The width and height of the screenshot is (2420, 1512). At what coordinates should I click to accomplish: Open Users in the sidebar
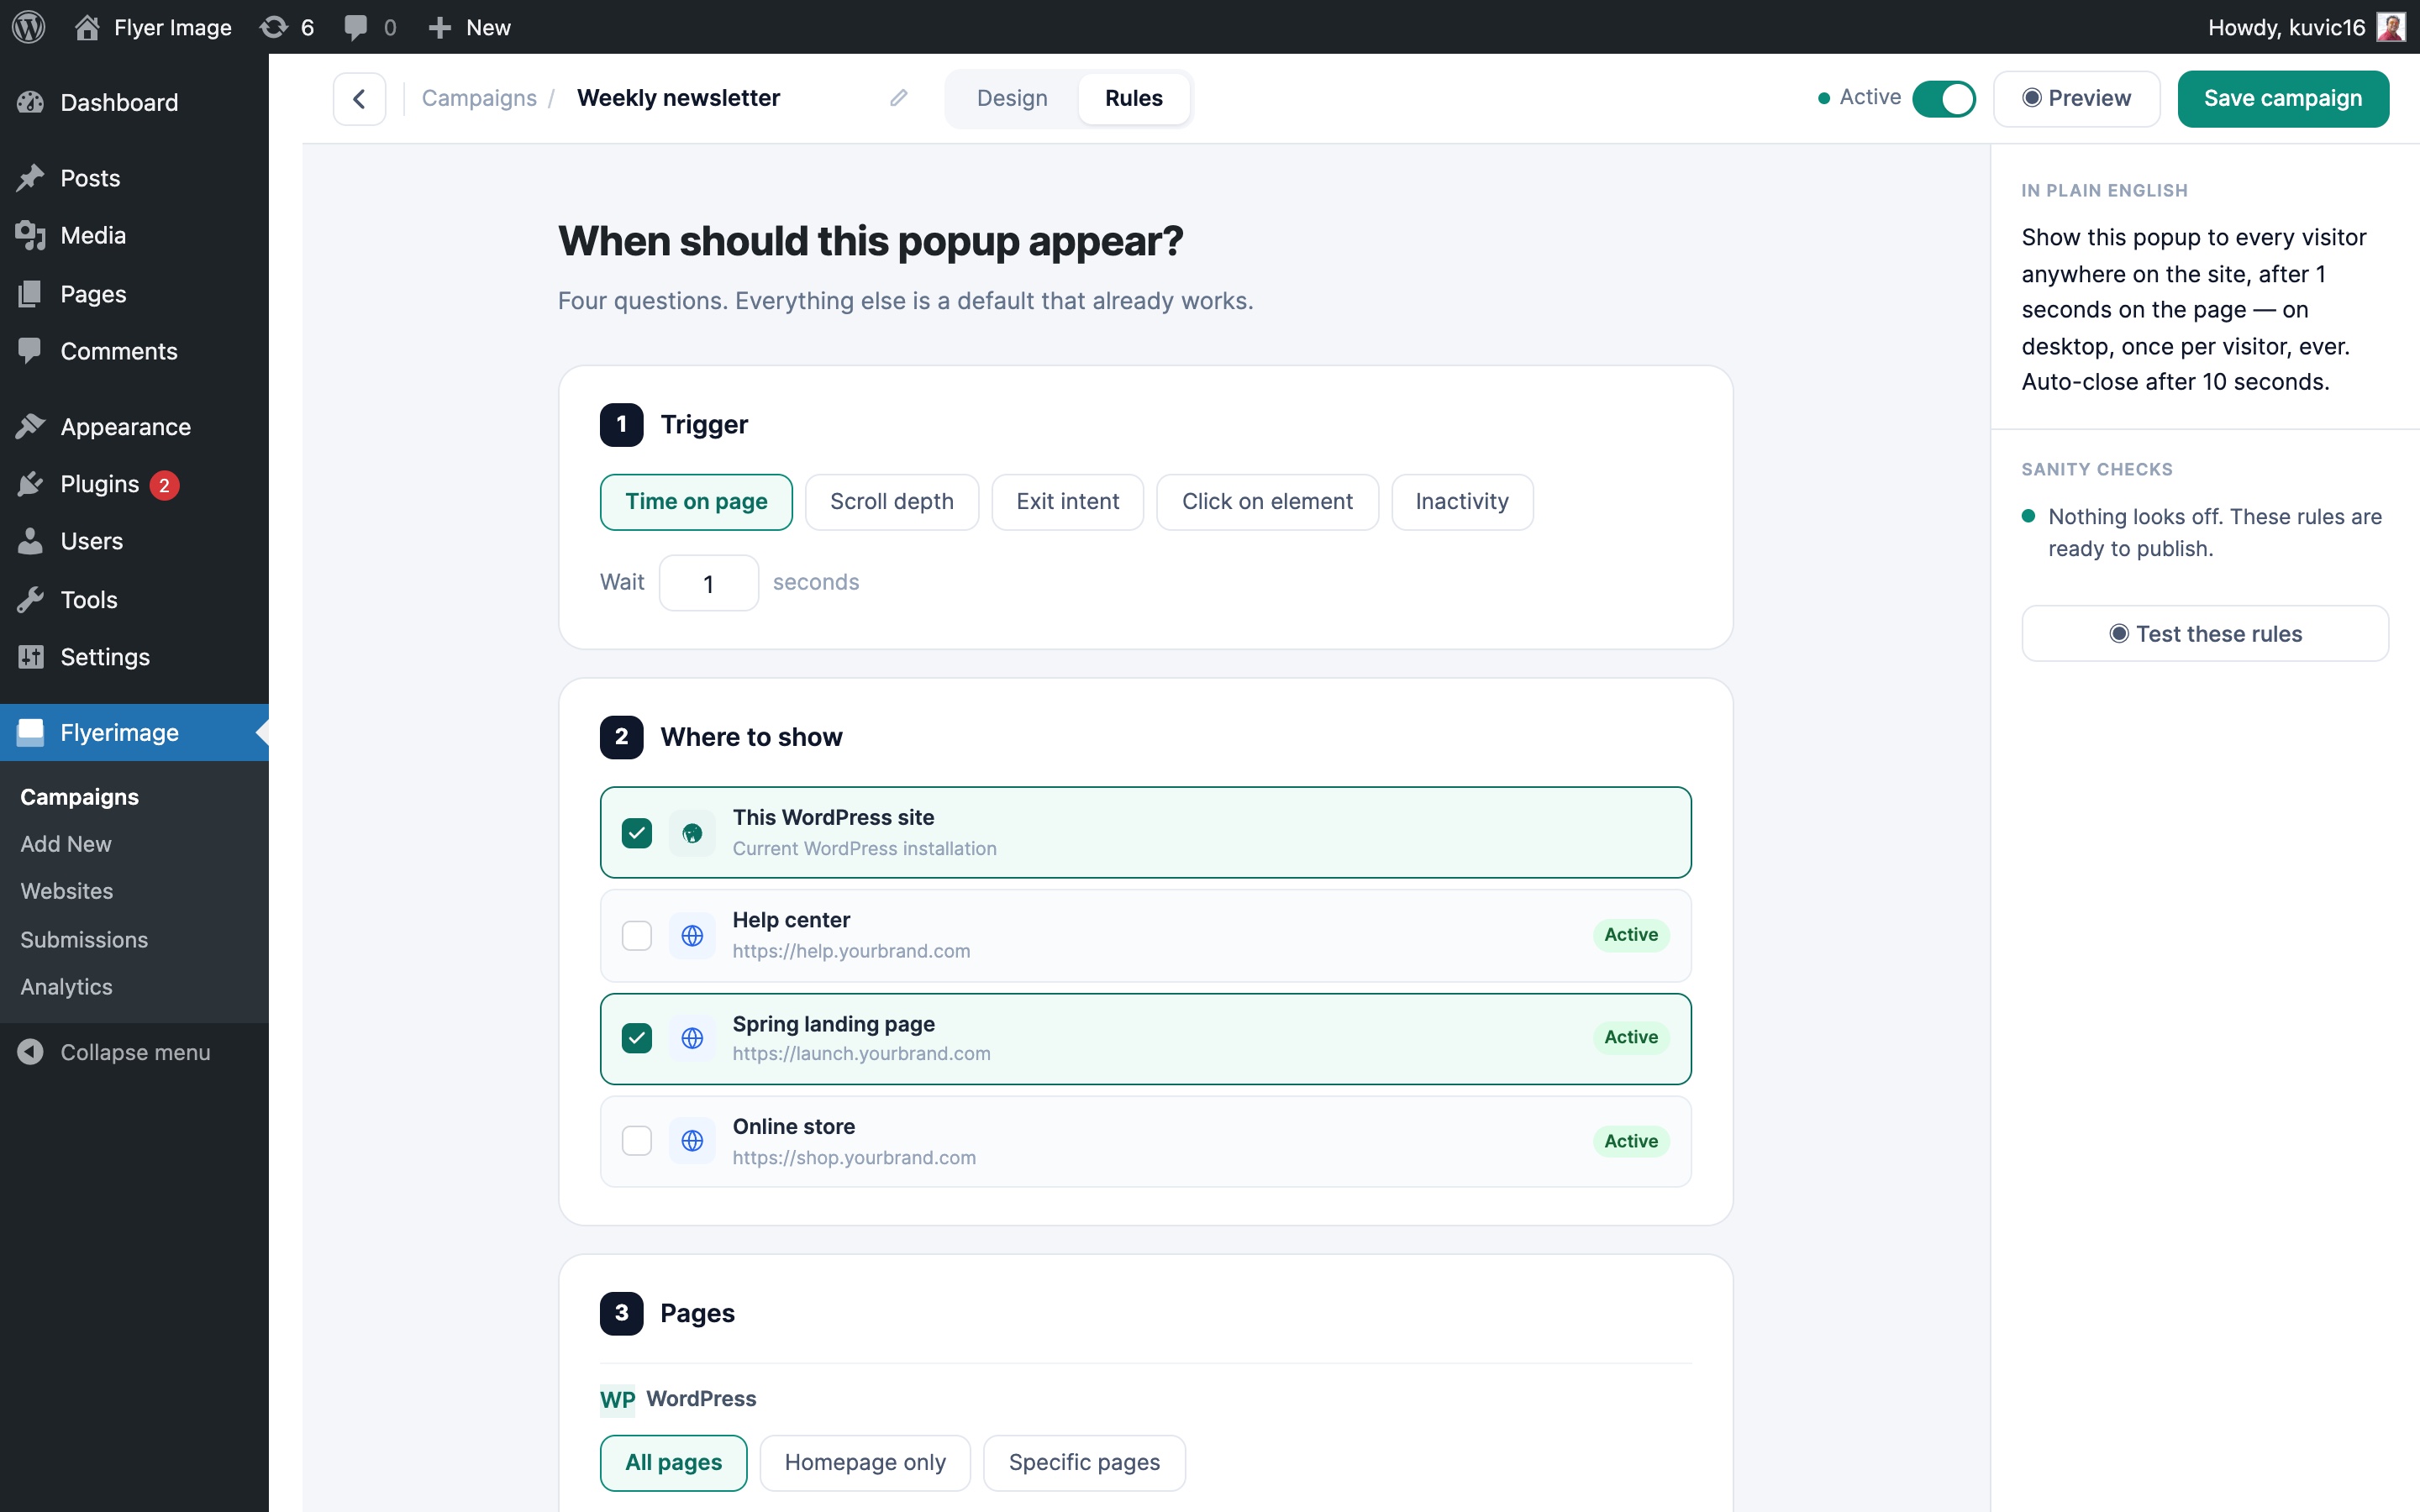tap(134, 541)
